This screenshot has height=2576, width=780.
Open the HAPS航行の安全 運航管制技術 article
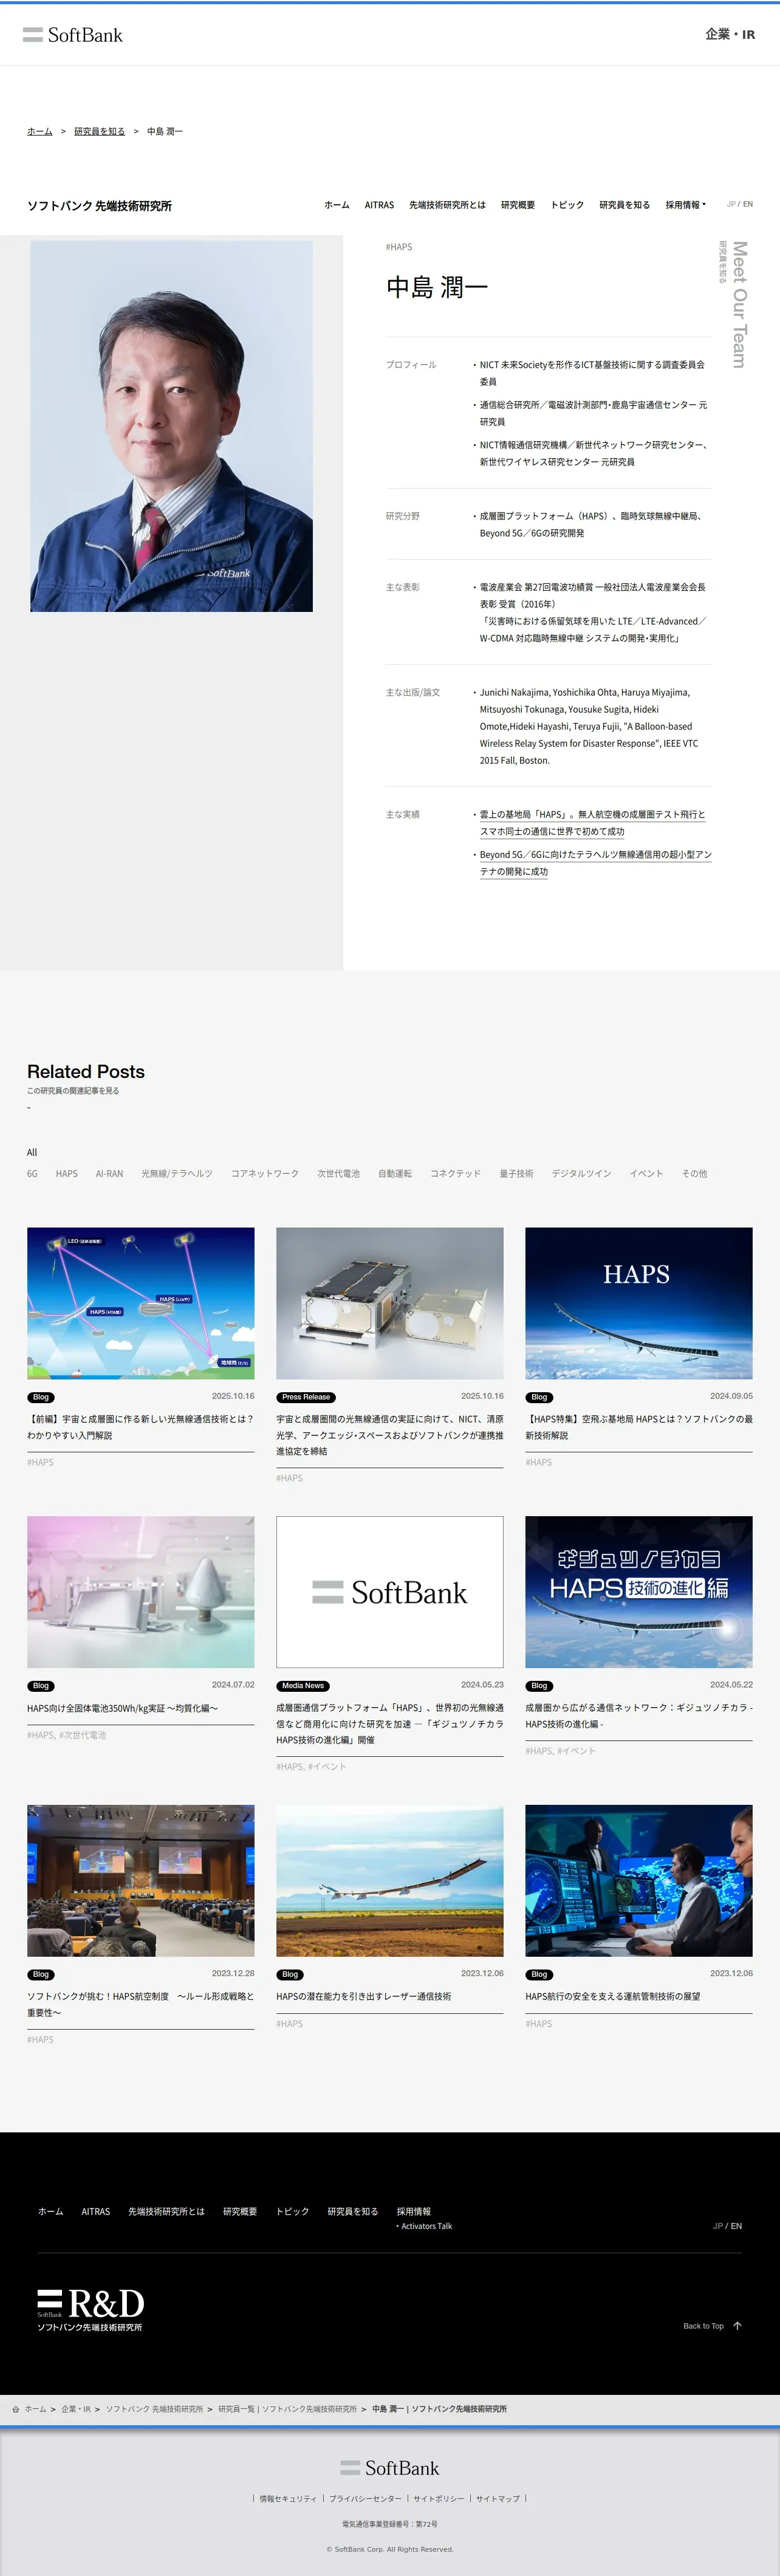click(613, 1996)
